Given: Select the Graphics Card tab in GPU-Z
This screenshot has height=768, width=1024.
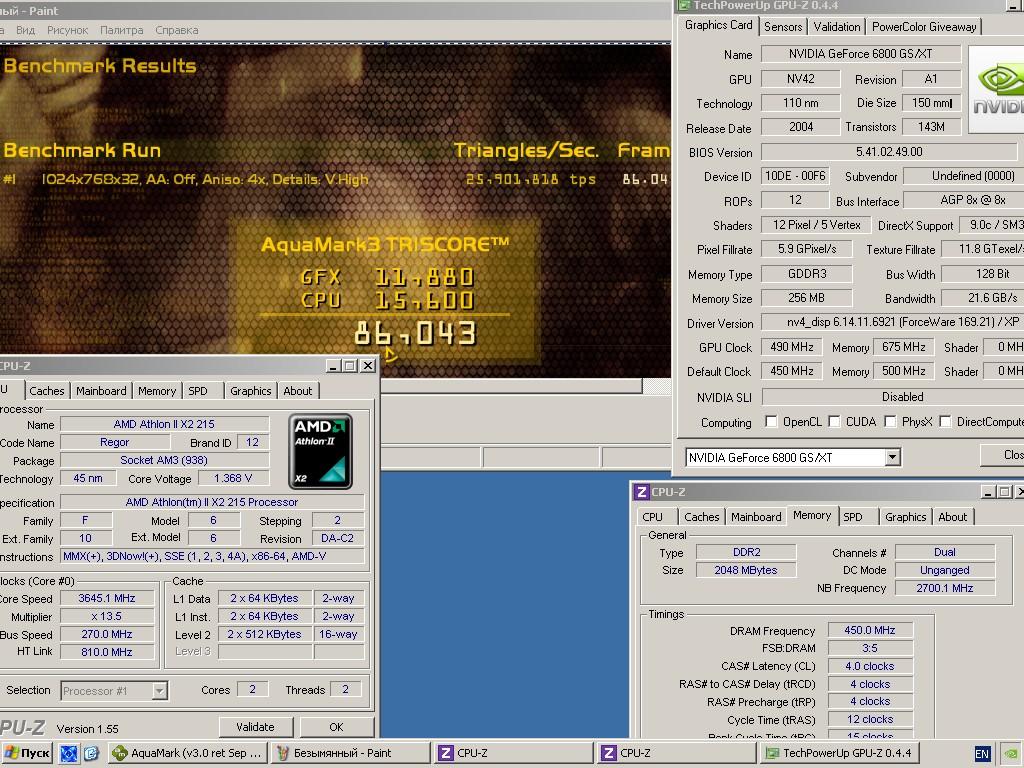Looking at the screenshot, I should (x=718, y=25).
